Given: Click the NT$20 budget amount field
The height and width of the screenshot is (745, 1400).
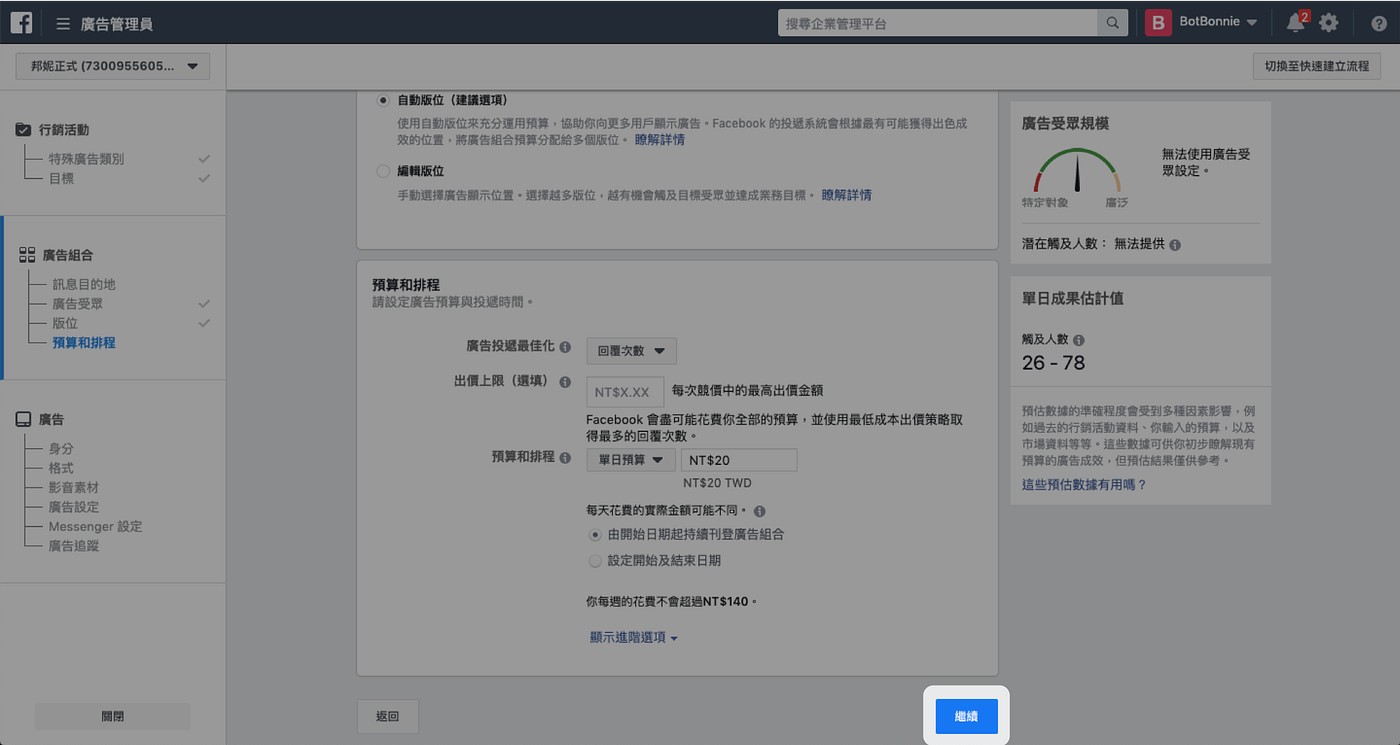Looking at the screenshot, I should coord(739,460).
